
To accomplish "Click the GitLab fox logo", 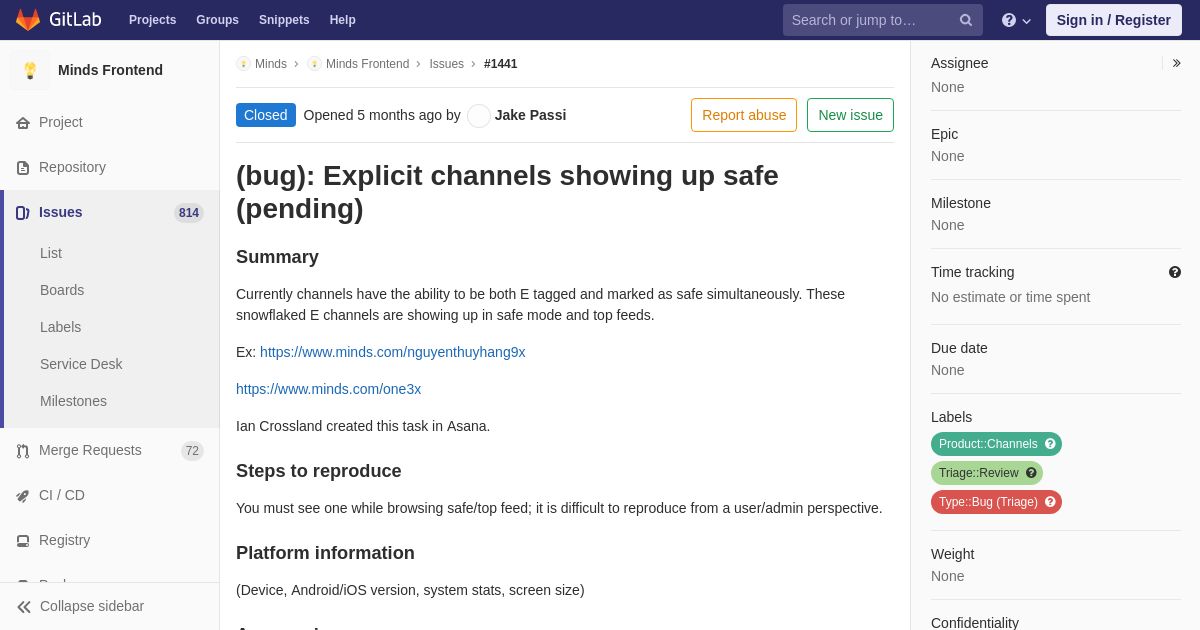I will coord(28,20).
